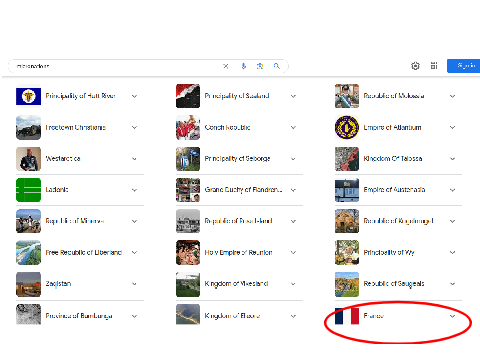Open quick settings gear icon
Screen dimensions: 480x360
coord(415,66)
